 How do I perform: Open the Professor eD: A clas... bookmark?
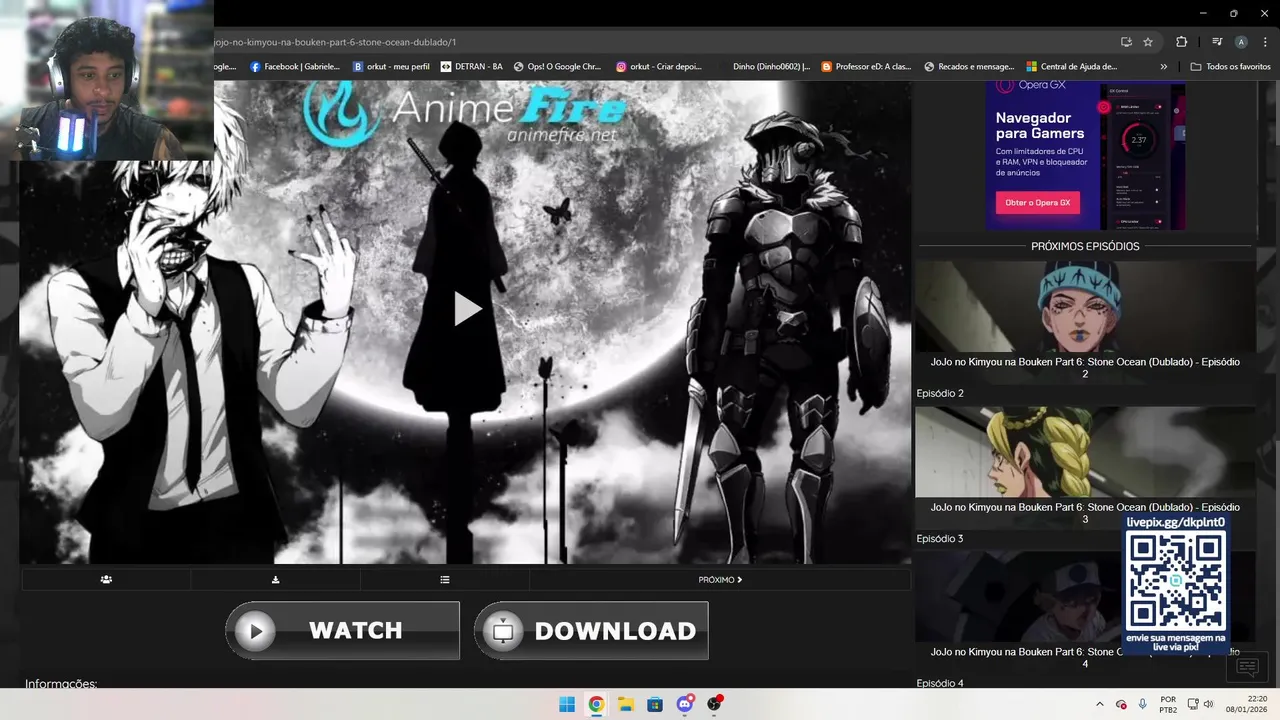866,67
